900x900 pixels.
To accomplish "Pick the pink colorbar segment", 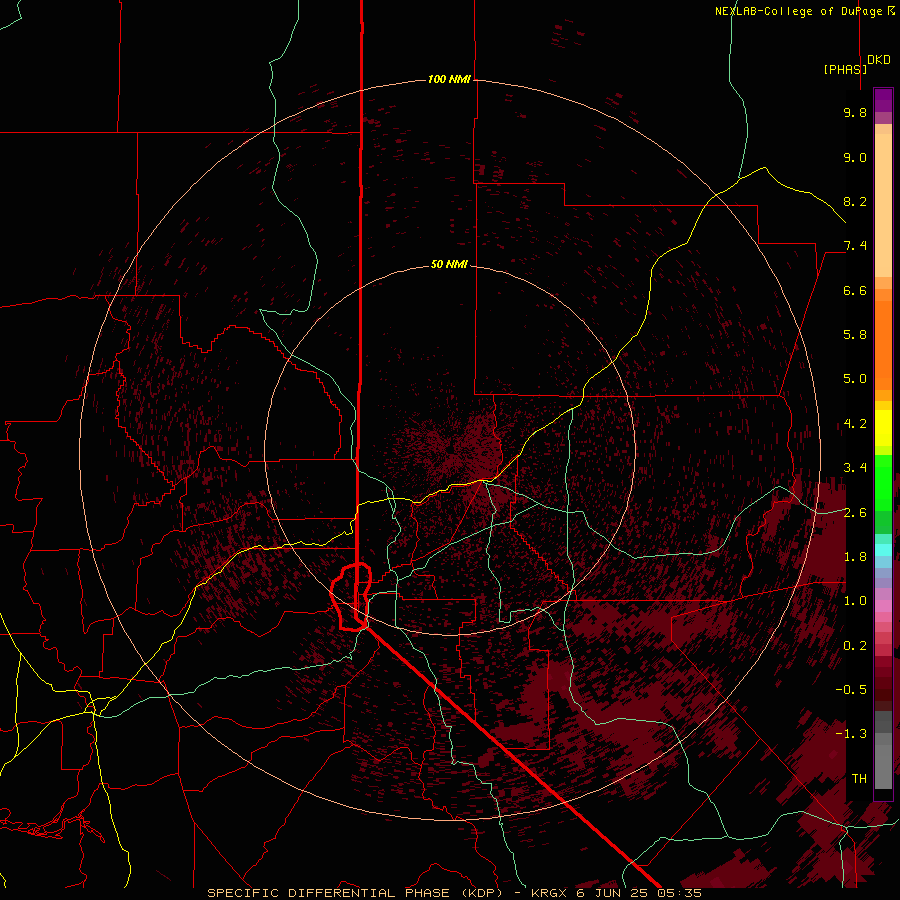I will coord(883,606).
